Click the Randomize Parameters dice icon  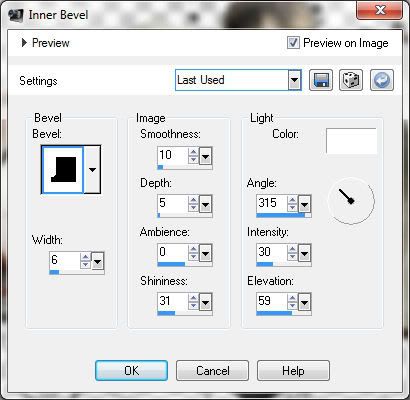click(351, 80)
